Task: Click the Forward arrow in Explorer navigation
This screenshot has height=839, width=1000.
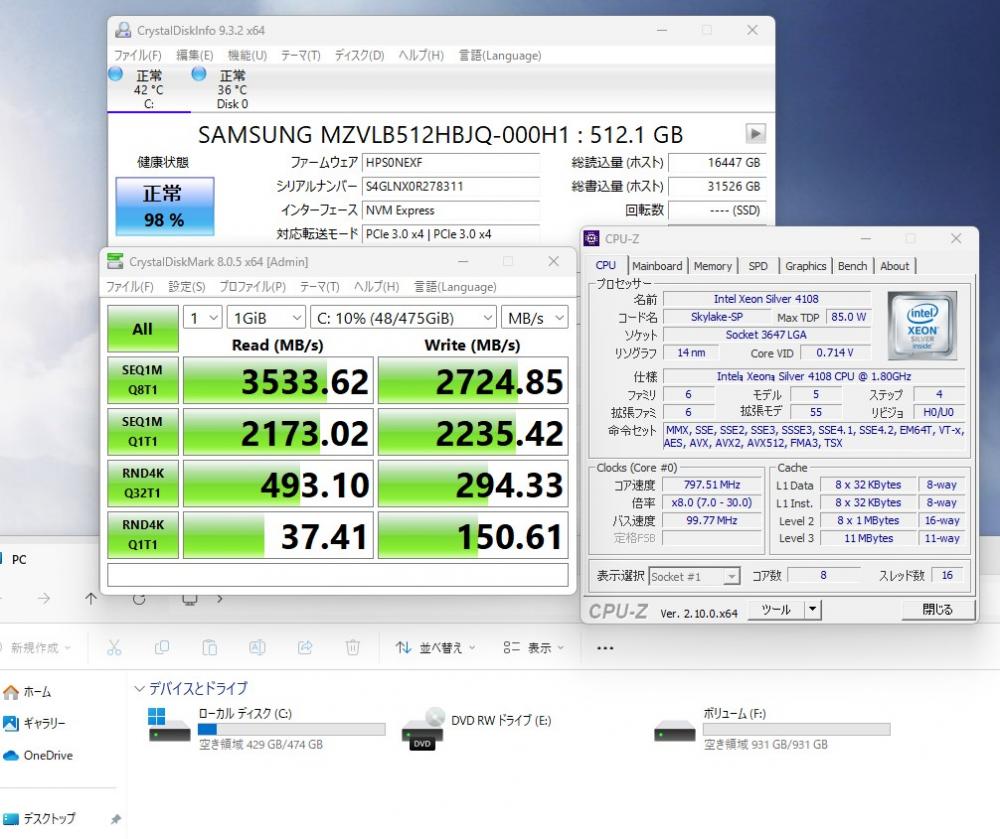Action: (43, 599)
